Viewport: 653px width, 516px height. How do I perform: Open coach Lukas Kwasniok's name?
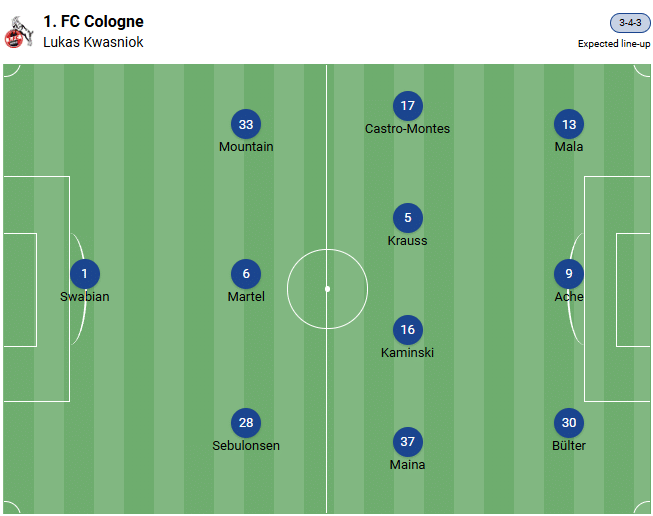point(91,43)
